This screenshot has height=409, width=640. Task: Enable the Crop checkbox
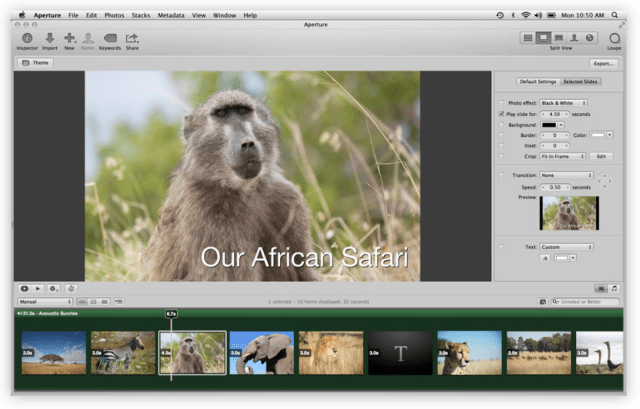pyautogui.click(x=501, y=156)
